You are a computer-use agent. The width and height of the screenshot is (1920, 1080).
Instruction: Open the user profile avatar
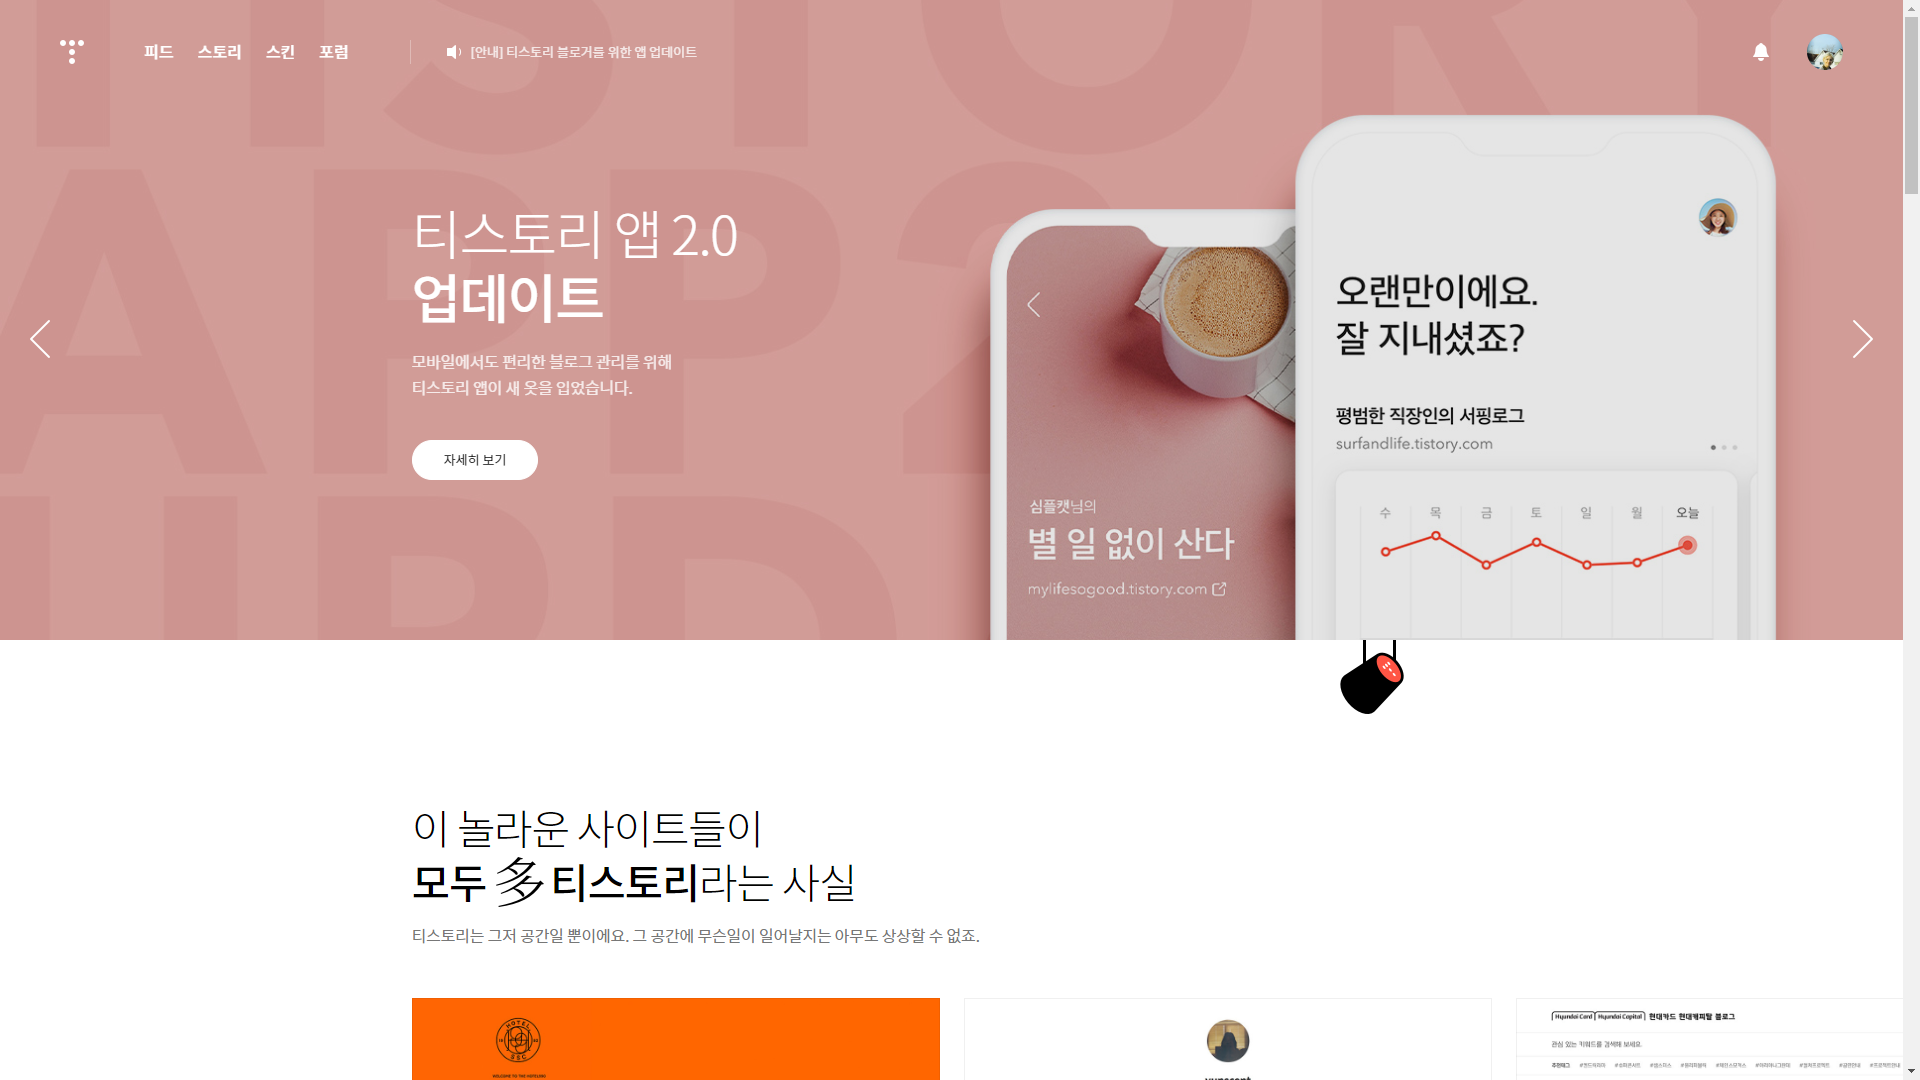pyautogui.click(x=1825, y=52)
